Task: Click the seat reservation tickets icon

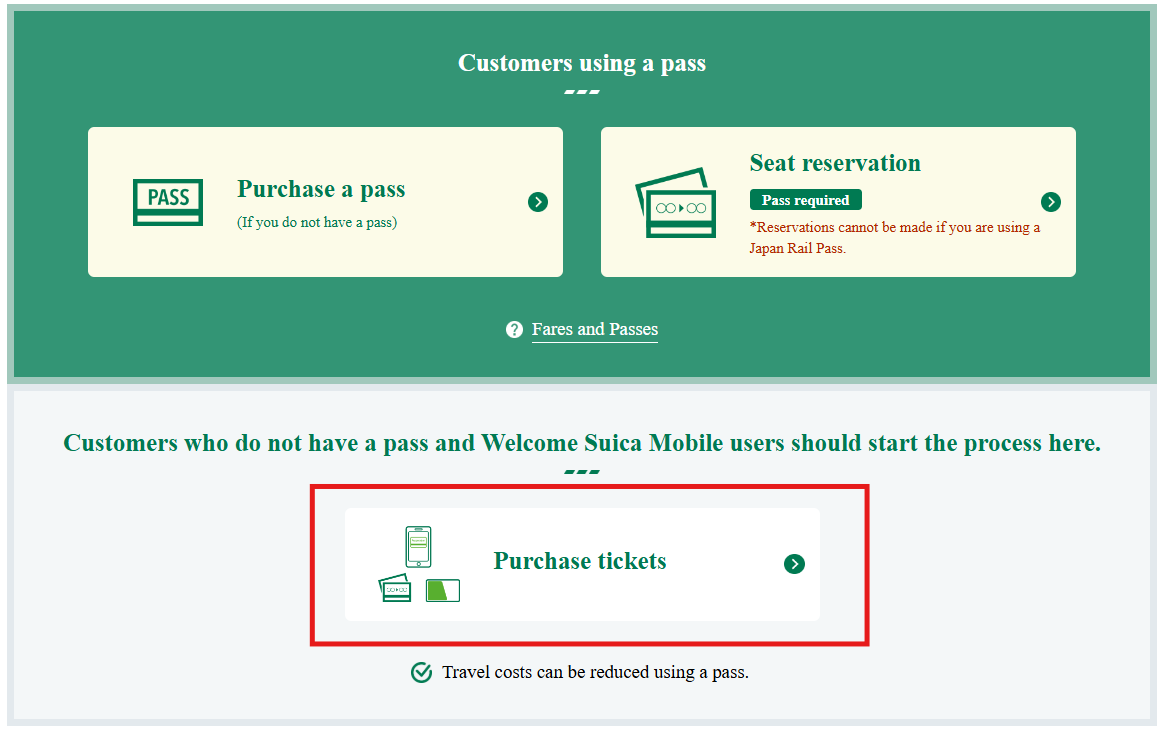Action: click(x=676, y=203)
